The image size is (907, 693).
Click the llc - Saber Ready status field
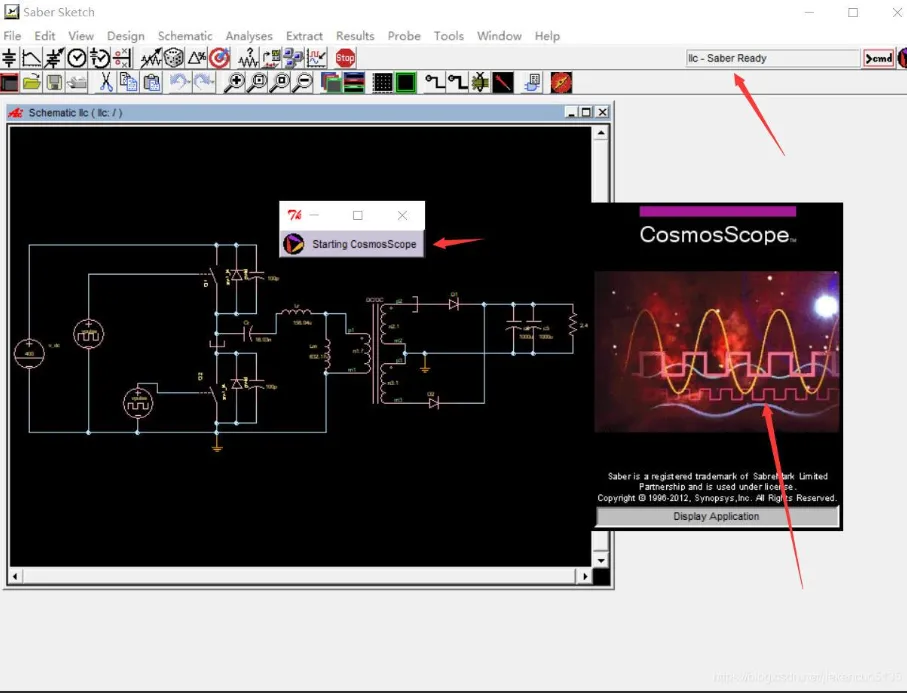(x=772, y=58)
